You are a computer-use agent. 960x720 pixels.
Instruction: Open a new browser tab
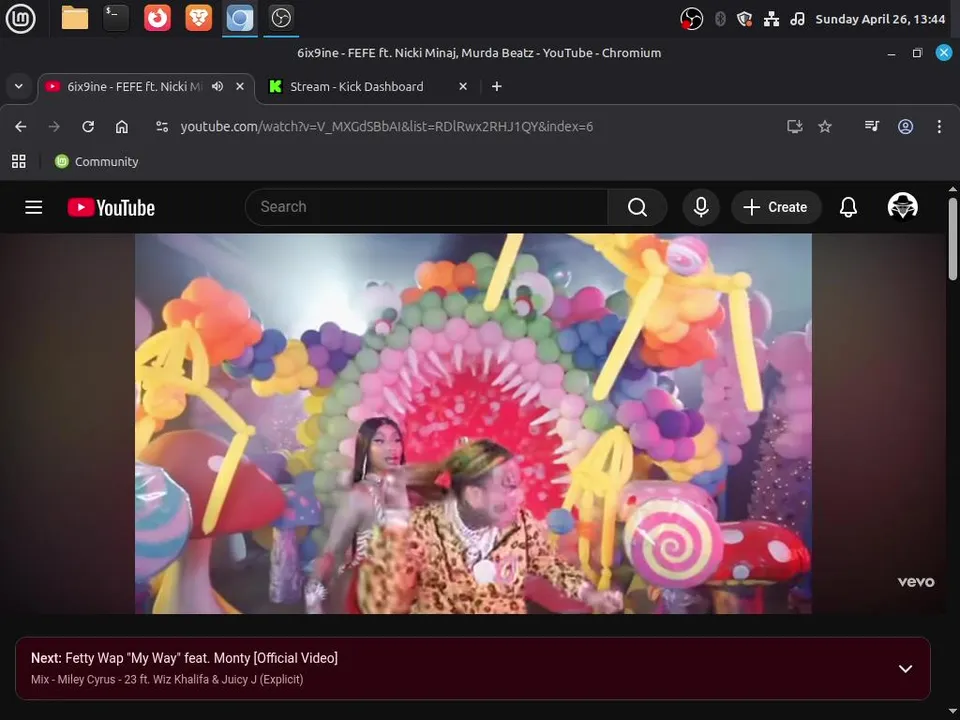(x=497, y=86)
